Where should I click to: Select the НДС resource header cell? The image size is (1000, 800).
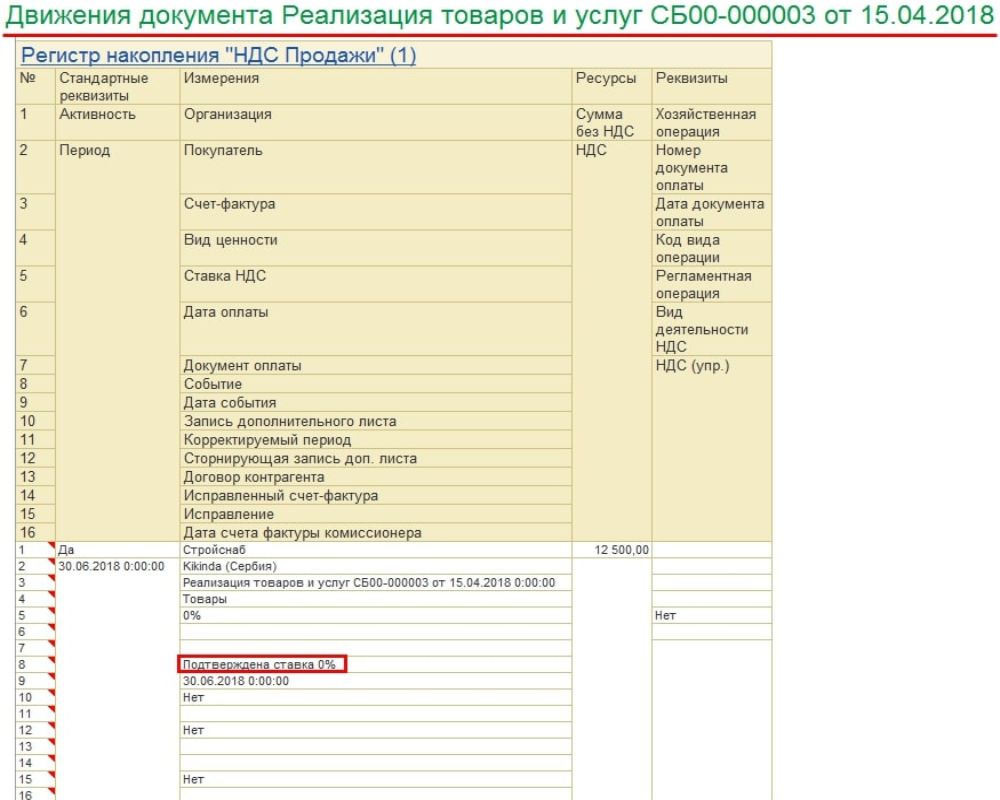612,341
